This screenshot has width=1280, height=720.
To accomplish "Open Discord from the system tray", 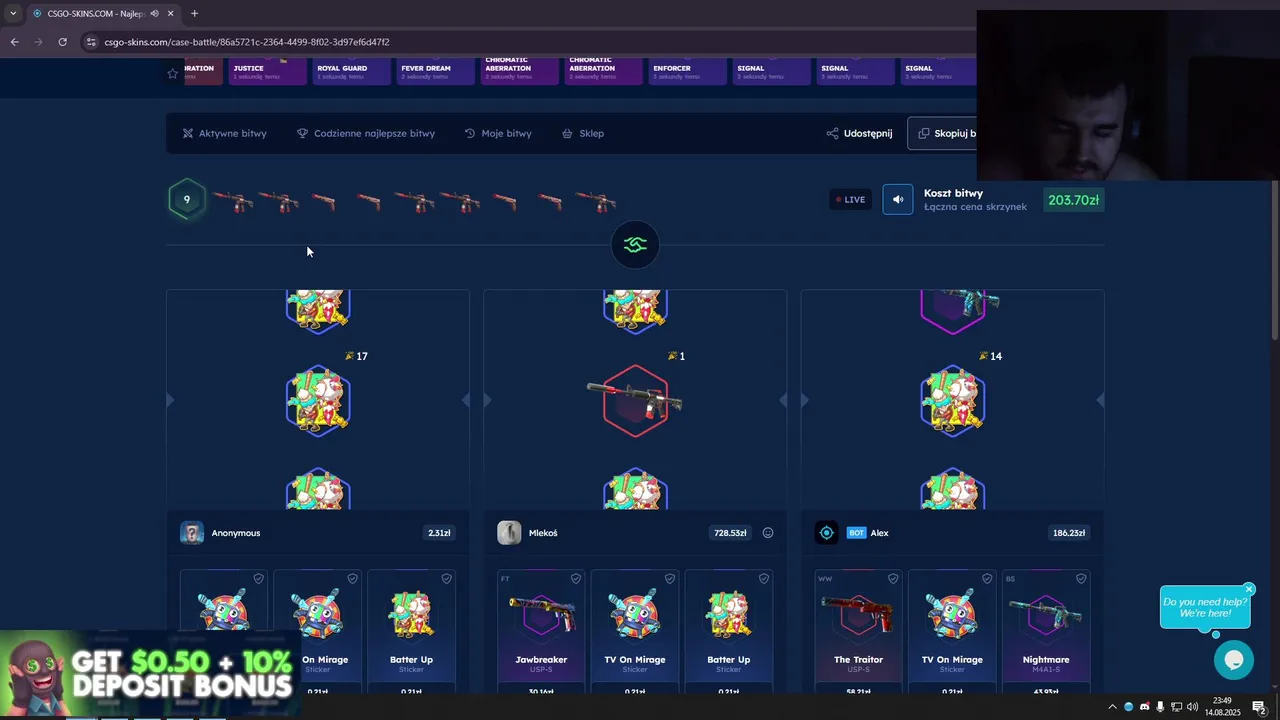I will [1144, 707].
